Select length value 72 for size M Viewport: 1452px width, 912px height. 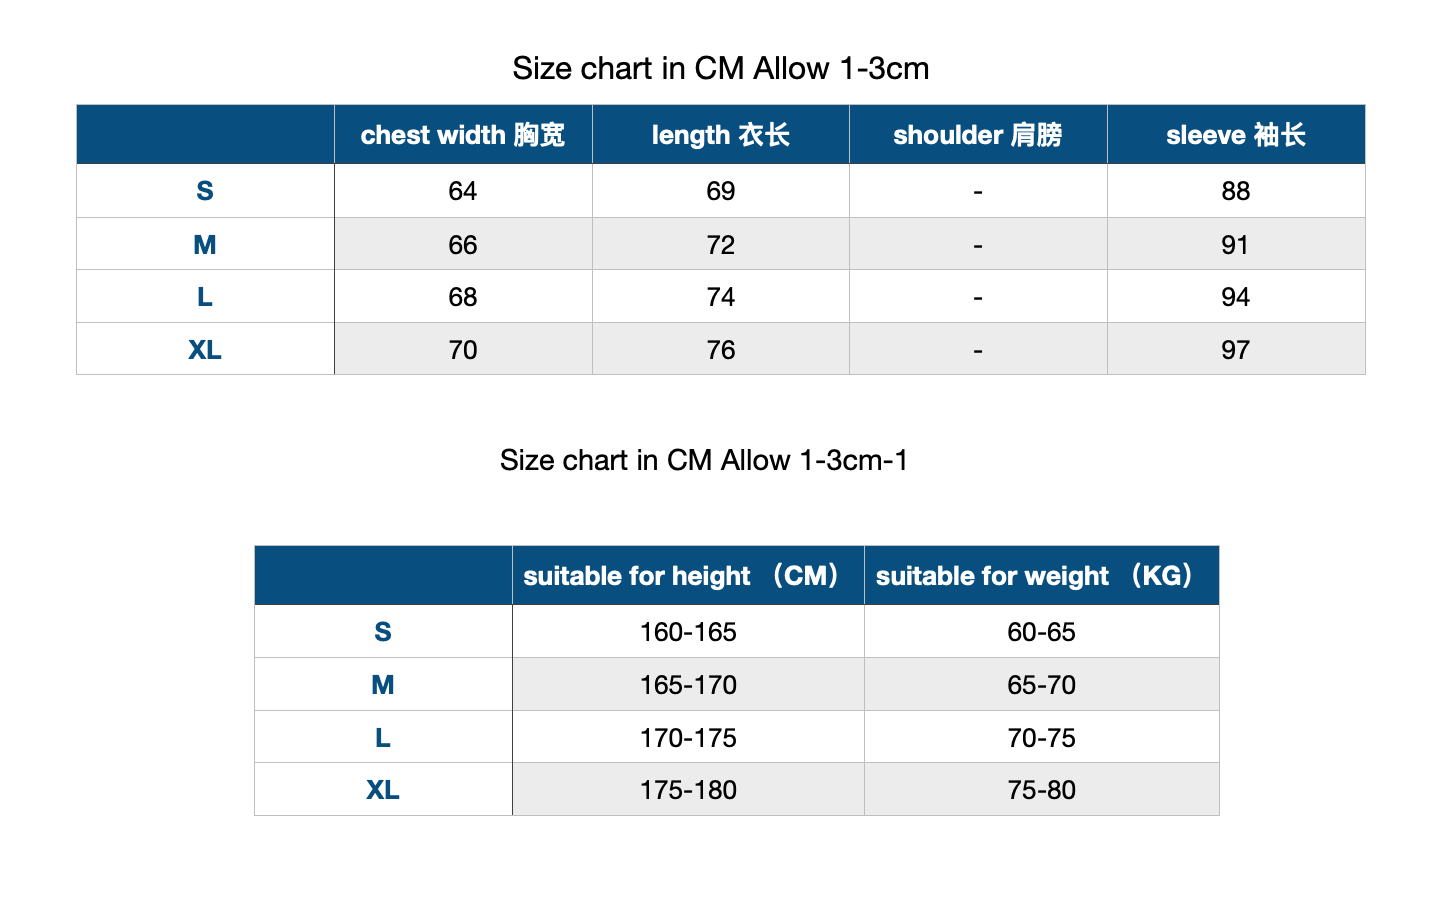tap(721, 244)
